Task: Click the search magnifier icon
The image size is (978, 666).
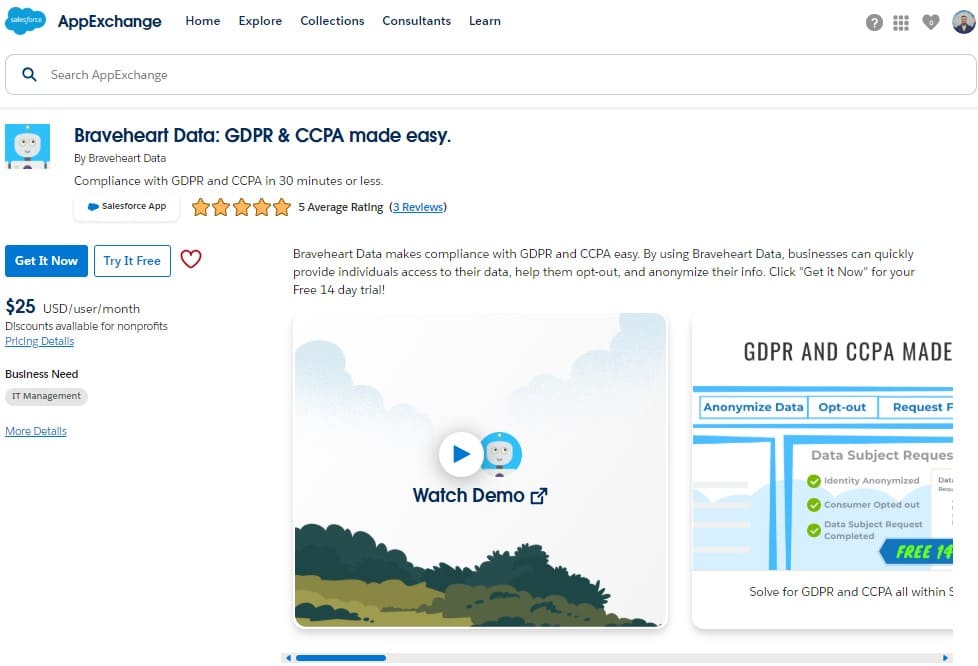Action: (x=29, y=75)
